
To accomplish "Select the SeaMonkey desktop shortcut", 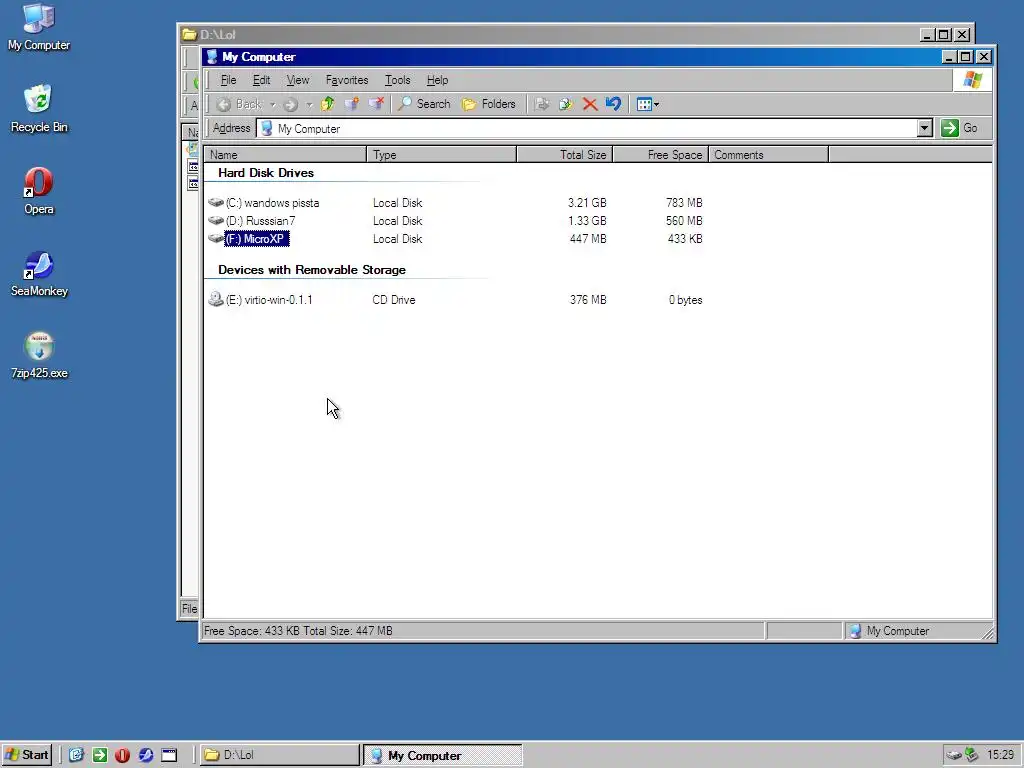I will (x=39, y=274).
